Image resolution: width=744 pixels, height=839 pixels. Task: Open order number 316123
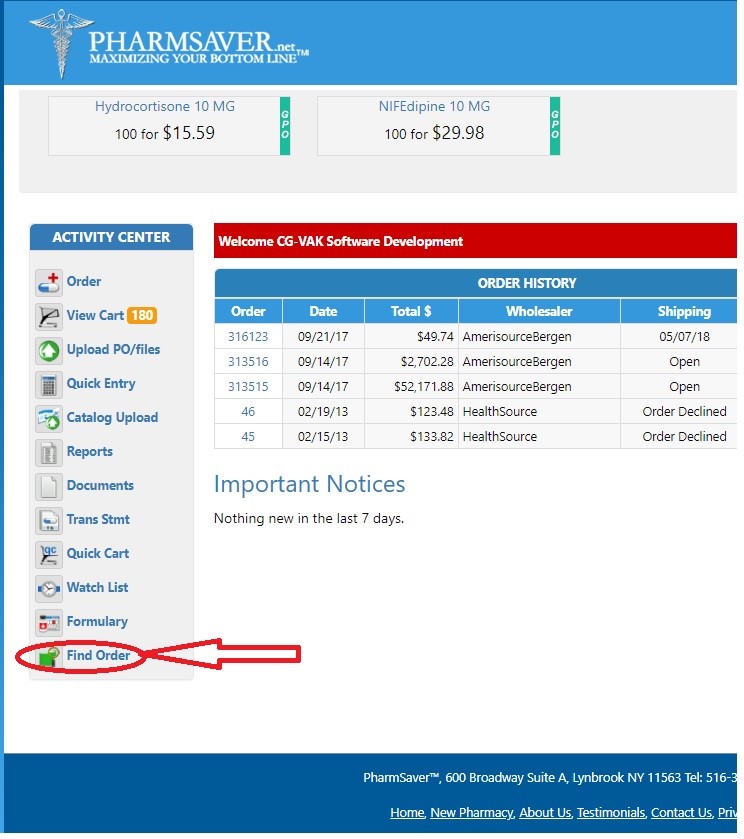pos(248,337)
